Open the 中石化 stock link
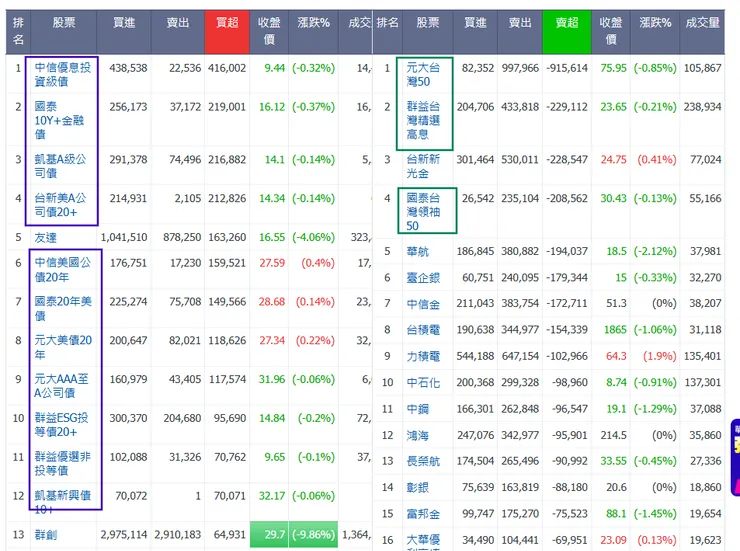 (x=423, y=383)
